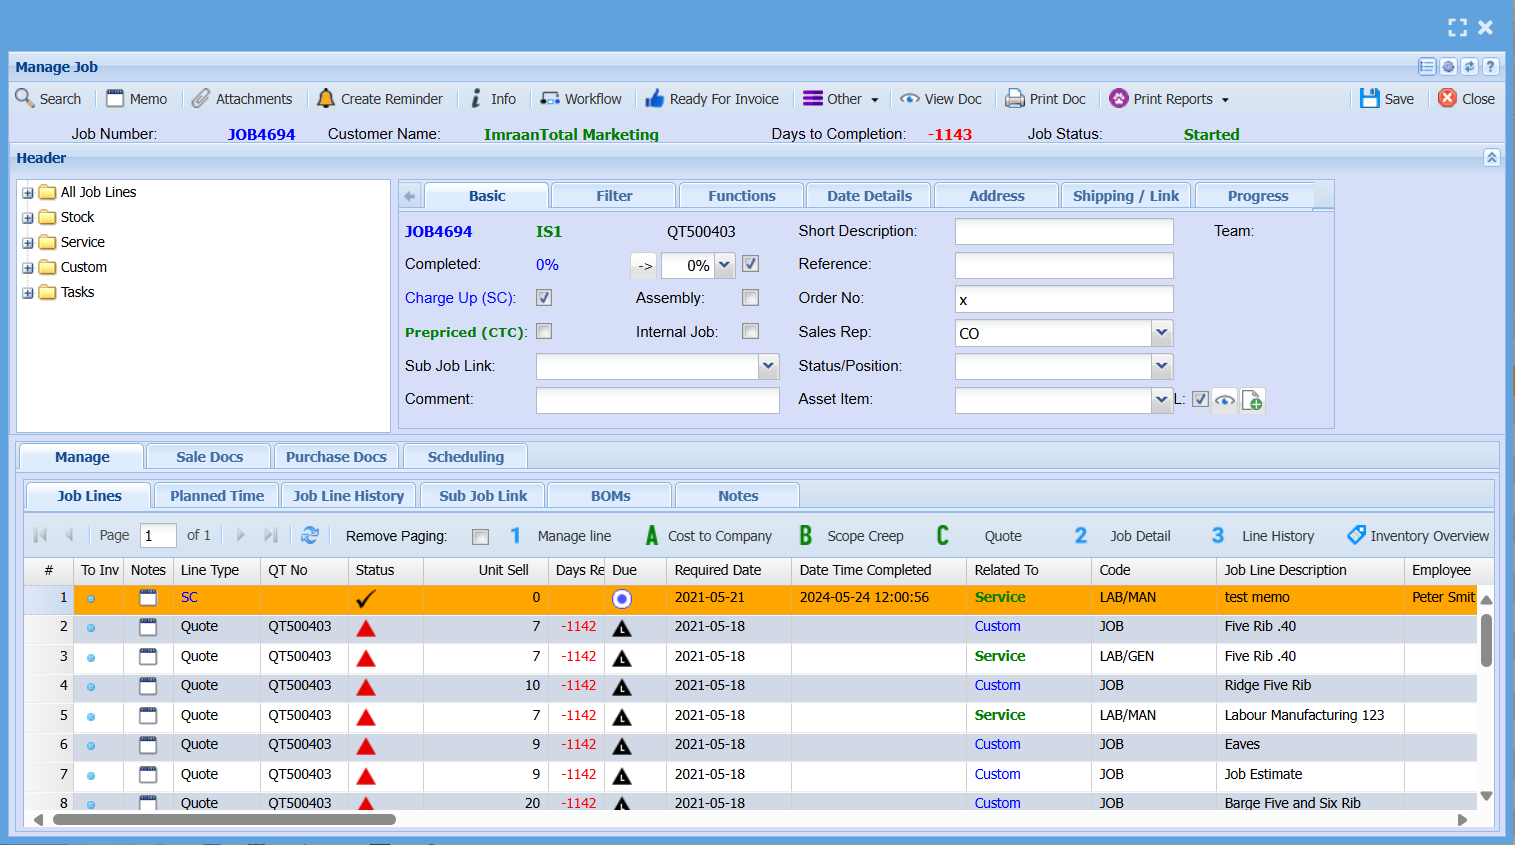Click the Create Reminder bell icon

click(x=326, y=98)
